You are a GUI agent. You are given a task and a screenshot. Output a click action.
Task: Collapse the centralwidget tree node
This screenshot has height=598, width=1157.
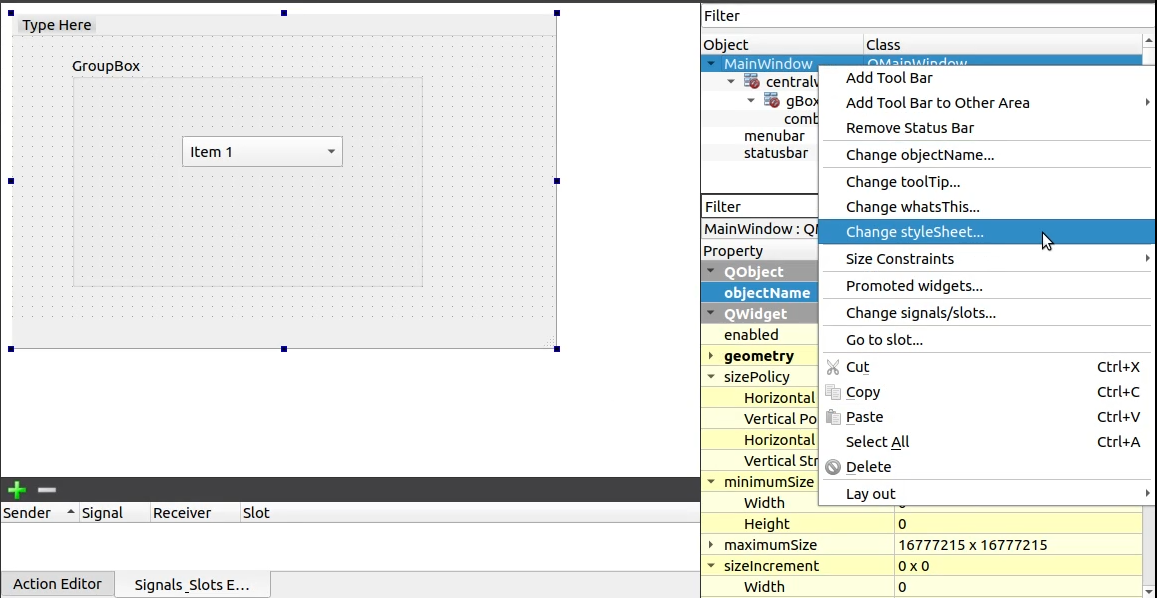(731, 82)
